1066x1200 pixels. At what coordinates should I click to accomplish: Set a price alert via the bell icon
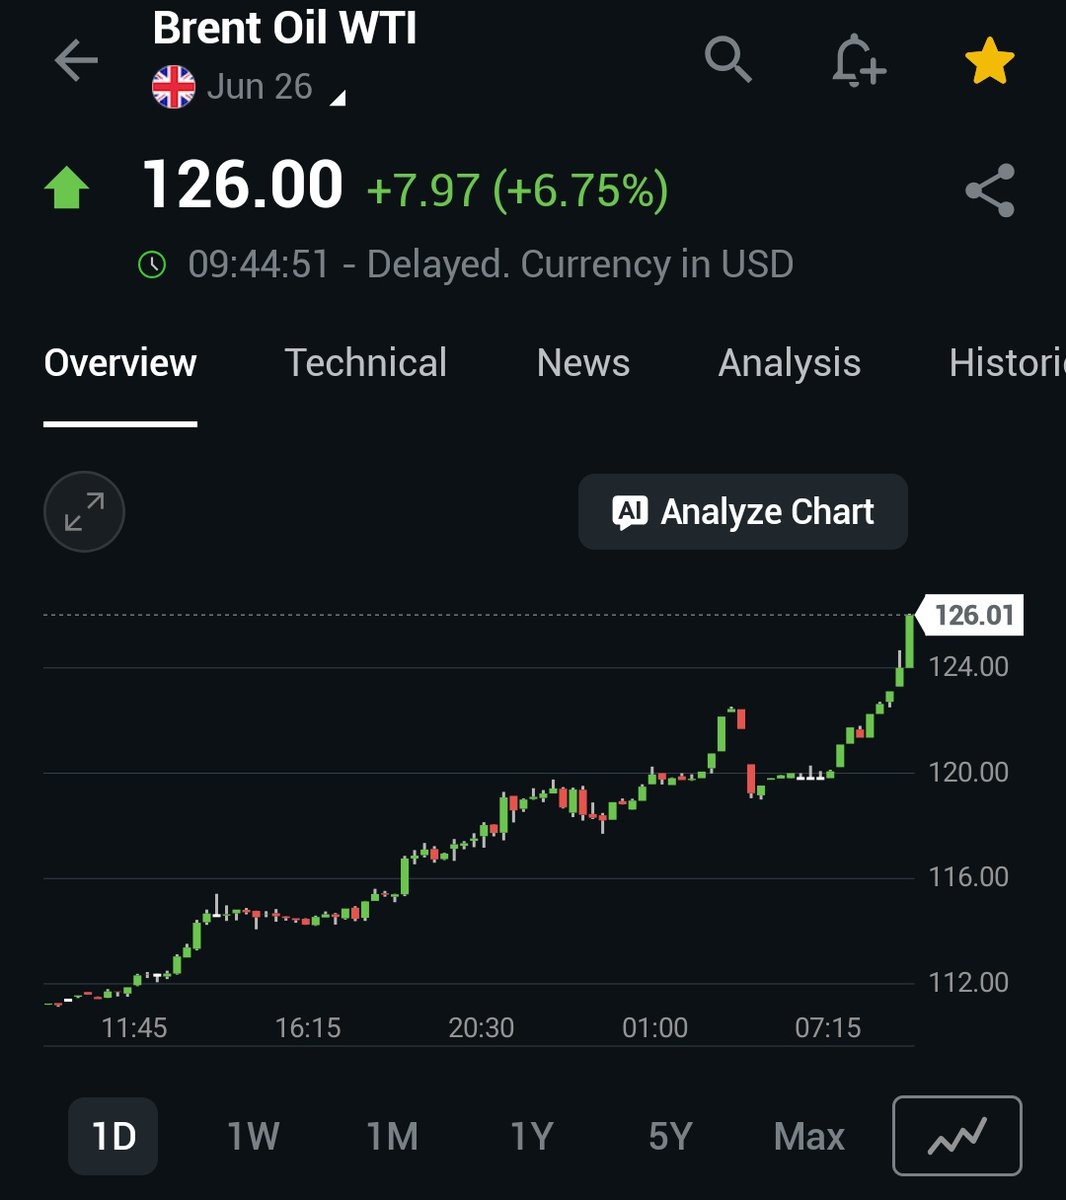coord(858,62)
